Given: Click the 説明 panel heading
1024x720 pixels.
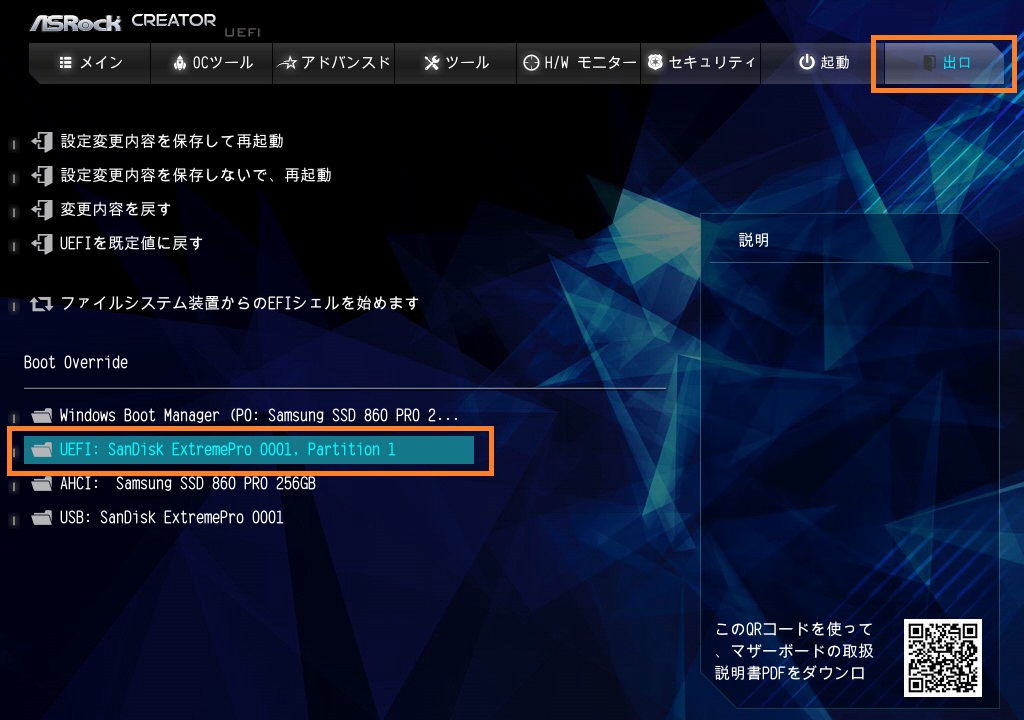Looking at the screenshot, I should (x=754, y=240).
